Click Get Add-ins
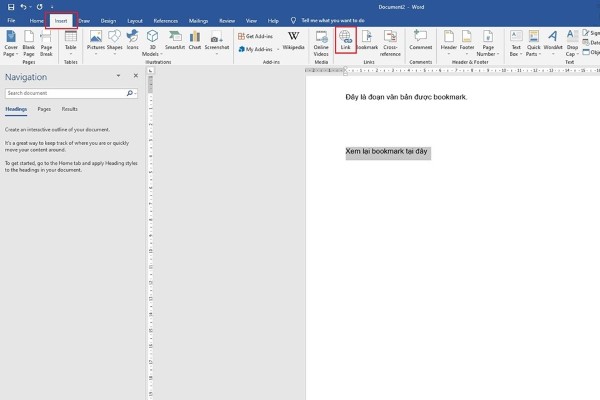 click(255, 36)
